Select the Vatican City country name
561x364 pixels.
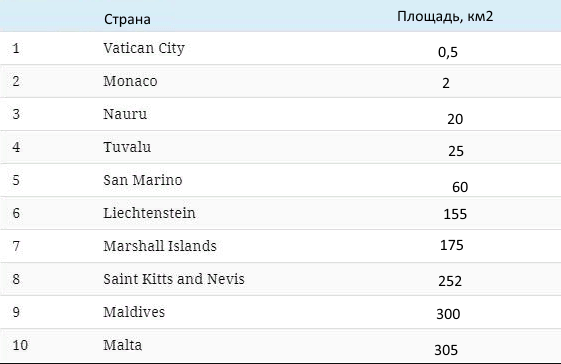(144, 48)
